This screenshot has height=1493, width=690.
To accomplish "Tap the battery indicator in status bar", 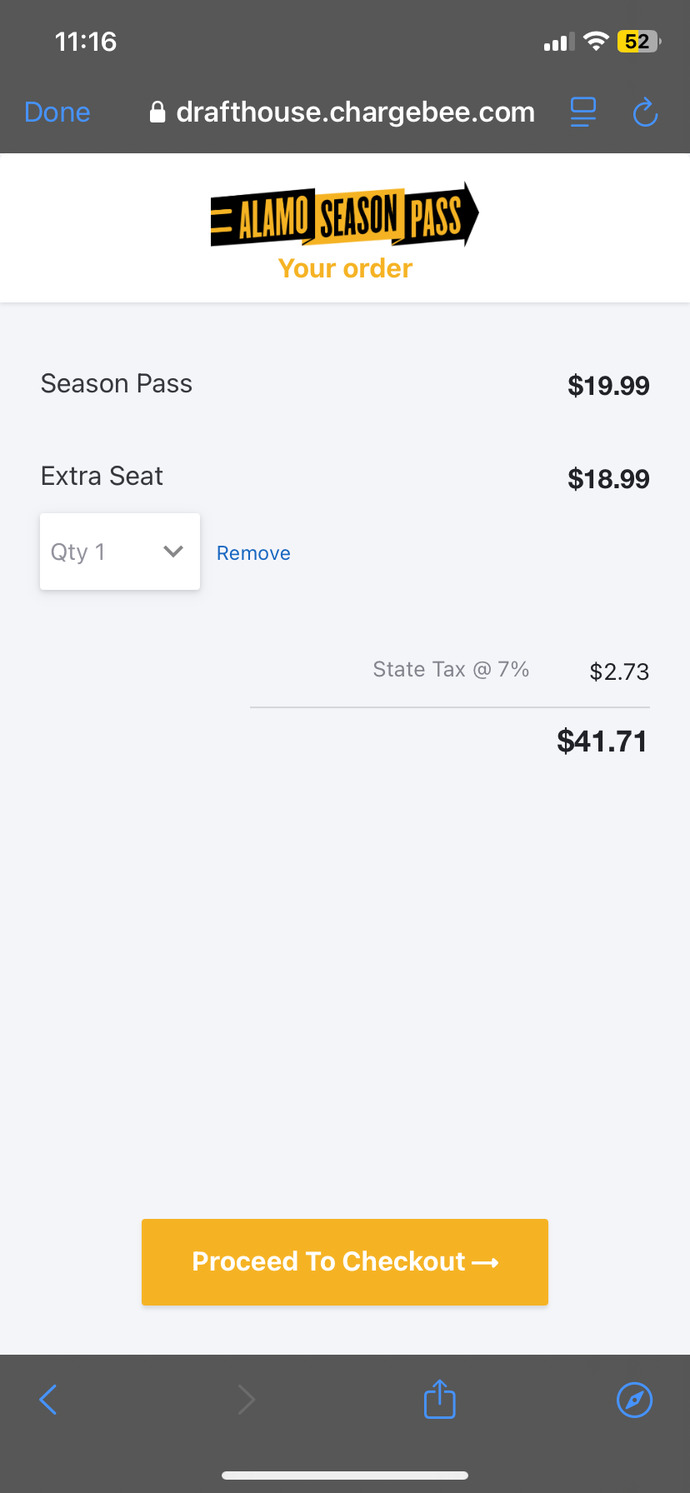I will click(x=637, y=42).
